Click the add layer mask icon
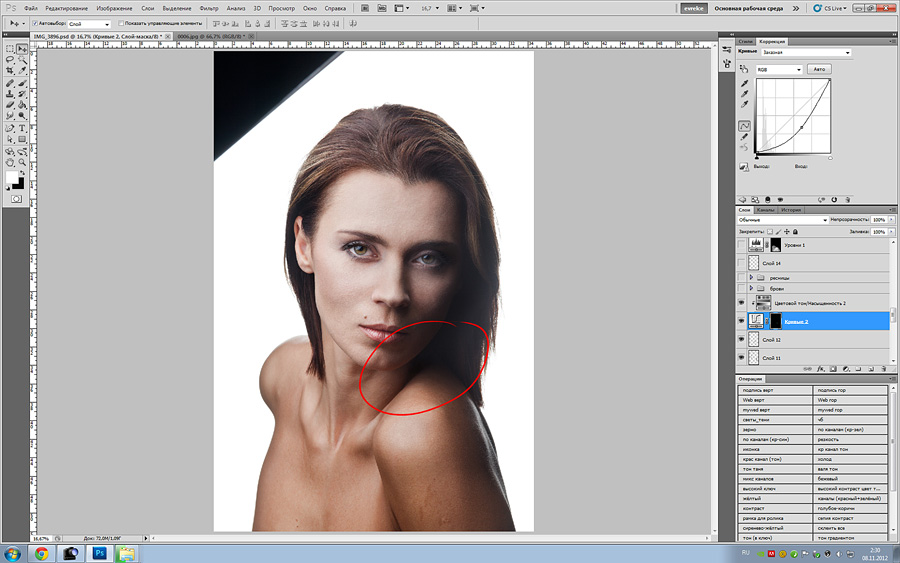The image size is (900, 563). point(833,369)
